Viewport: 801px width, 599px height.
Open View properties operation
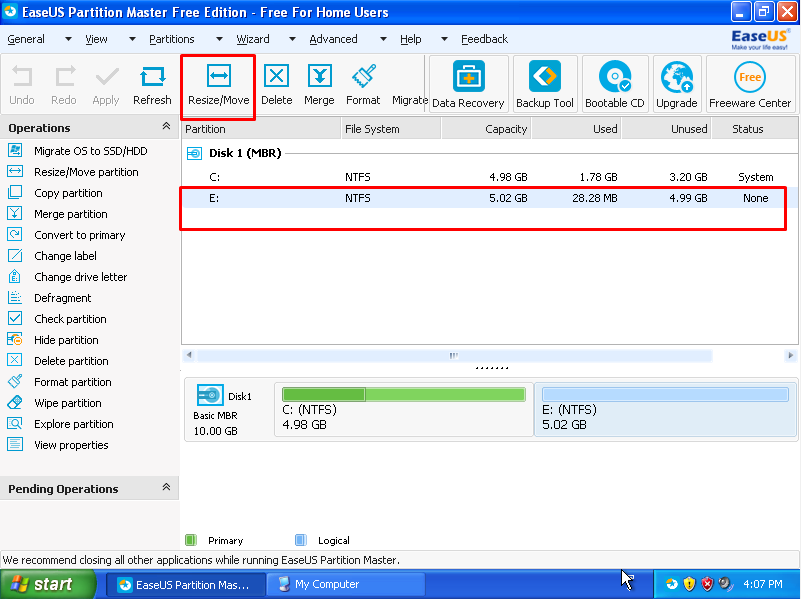71,444
